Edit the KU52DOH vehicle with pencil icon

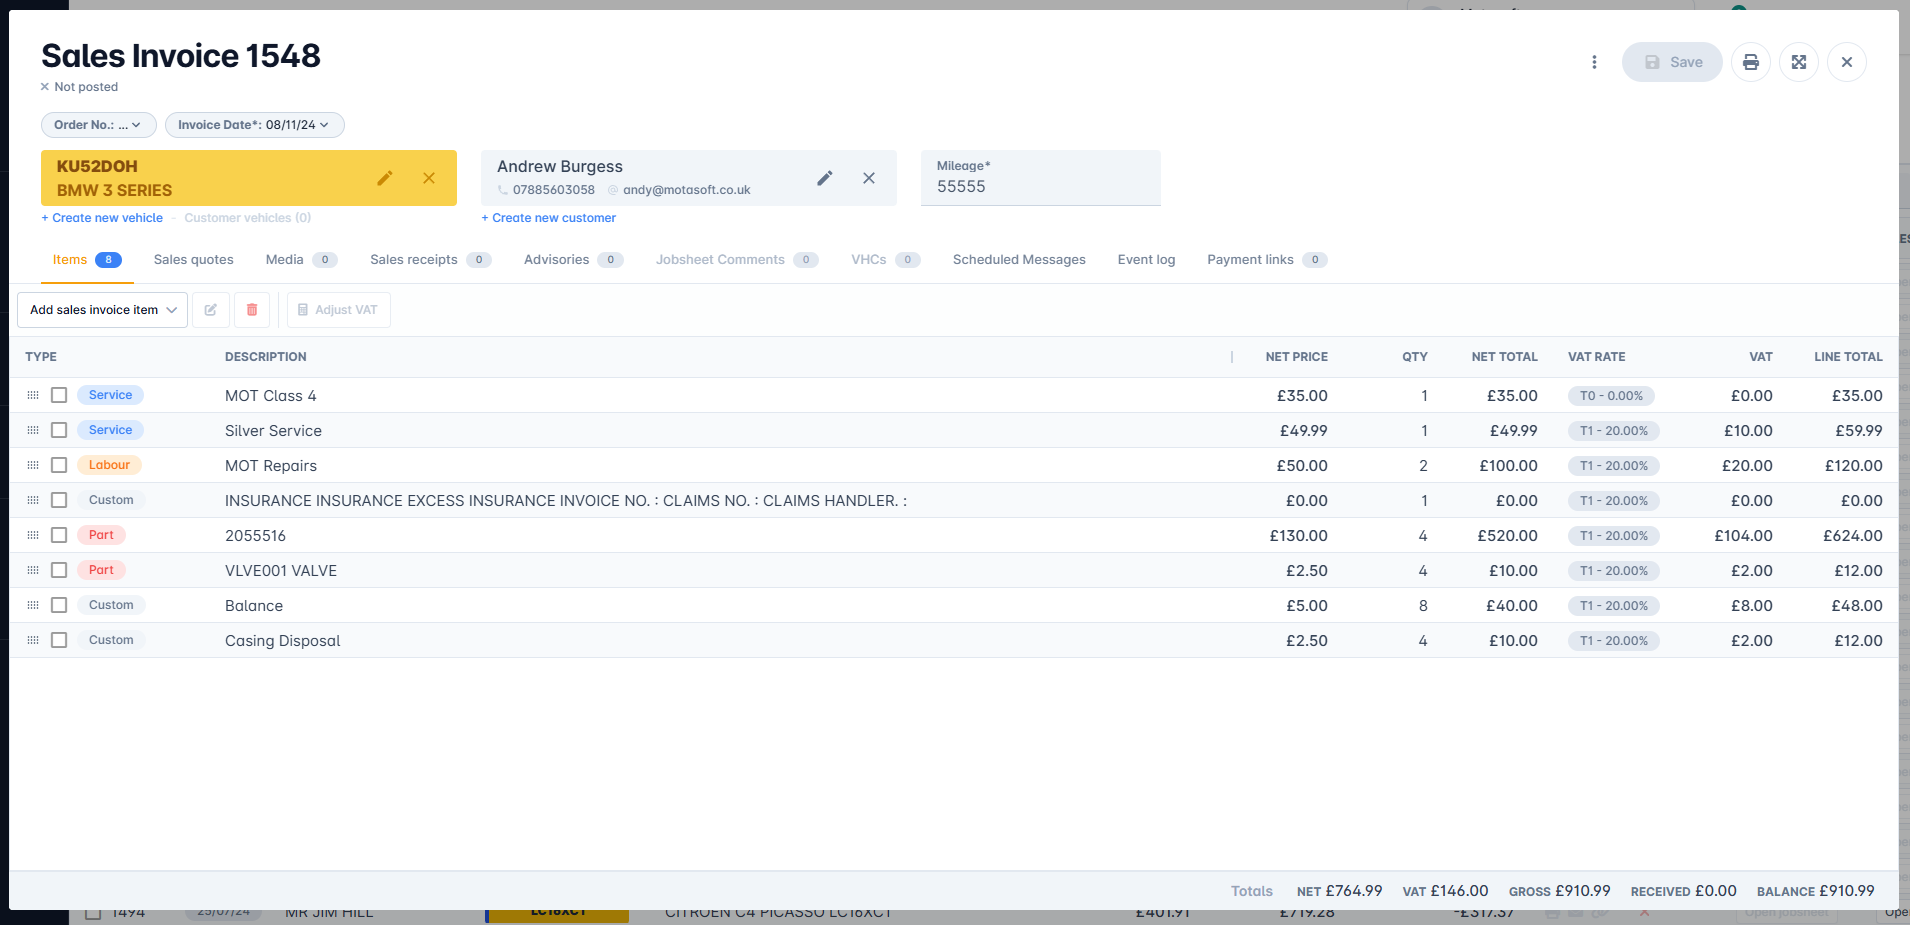pyautogui.click(x=385, y=178)
